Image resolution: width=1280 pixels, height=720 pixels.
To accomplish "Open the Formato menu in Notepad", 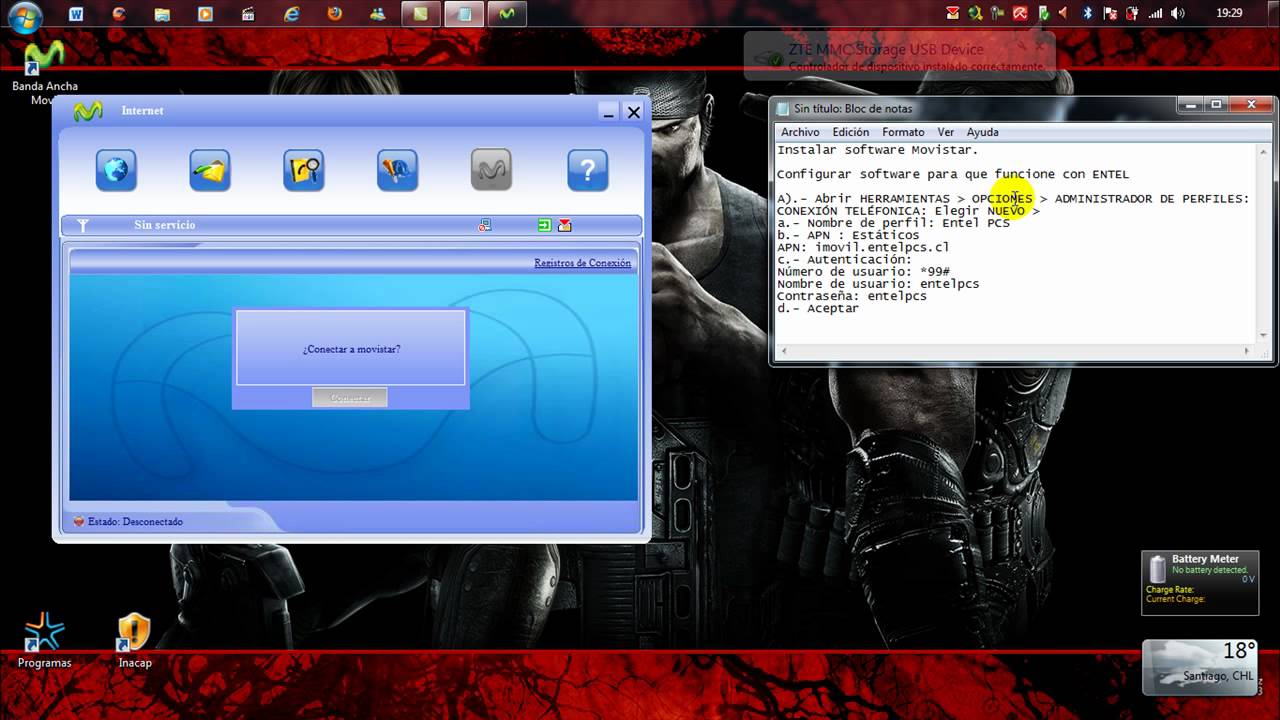I will [x=903, y=132].
